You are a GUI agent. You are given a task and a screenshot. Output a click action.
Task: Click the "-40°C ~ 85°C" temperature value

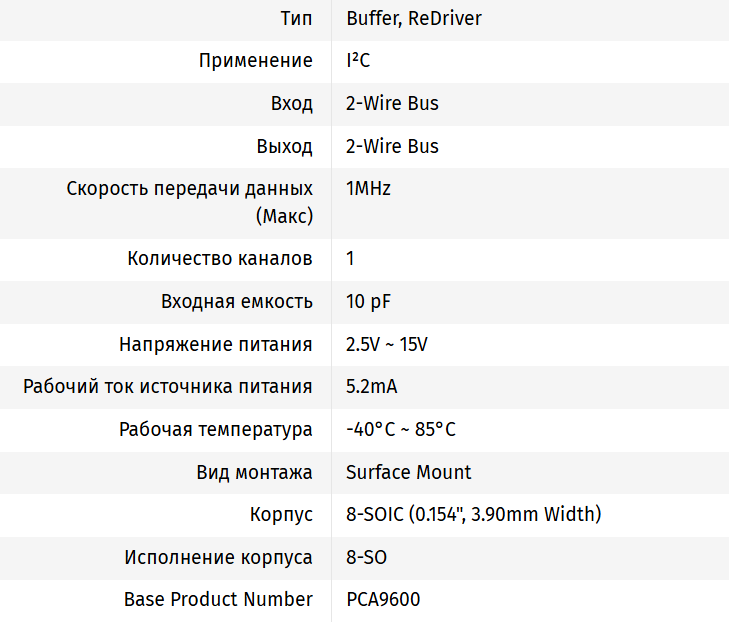(401, 430)
